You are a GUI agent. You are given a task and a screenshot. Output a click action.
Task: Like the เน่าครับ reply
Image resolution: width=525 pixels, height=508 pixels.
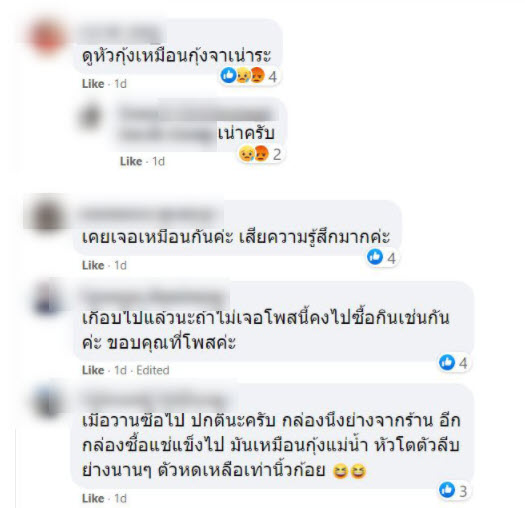tap(131, 161)
